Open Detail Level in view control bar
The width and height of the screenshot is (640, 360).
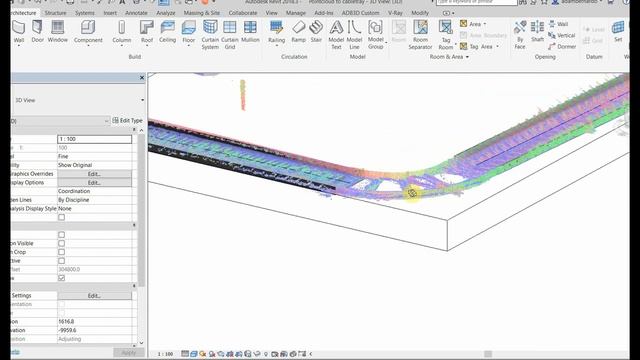point(185,354)
